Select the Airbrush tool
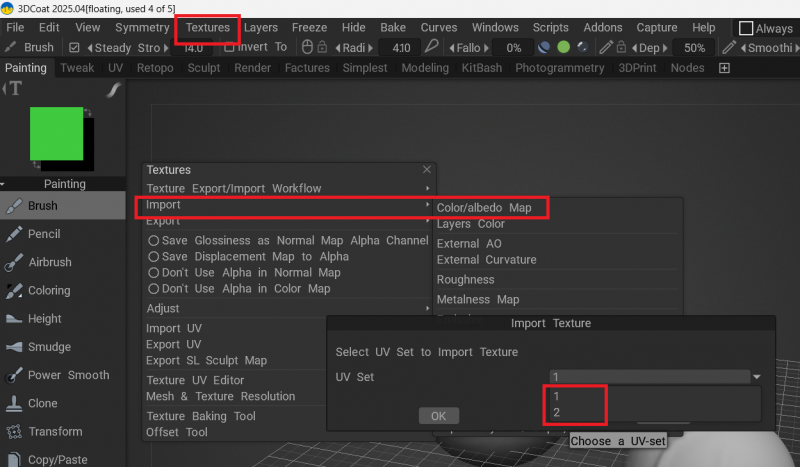The height and width of the screenshot is (467, 800). [x=50, y=262]
